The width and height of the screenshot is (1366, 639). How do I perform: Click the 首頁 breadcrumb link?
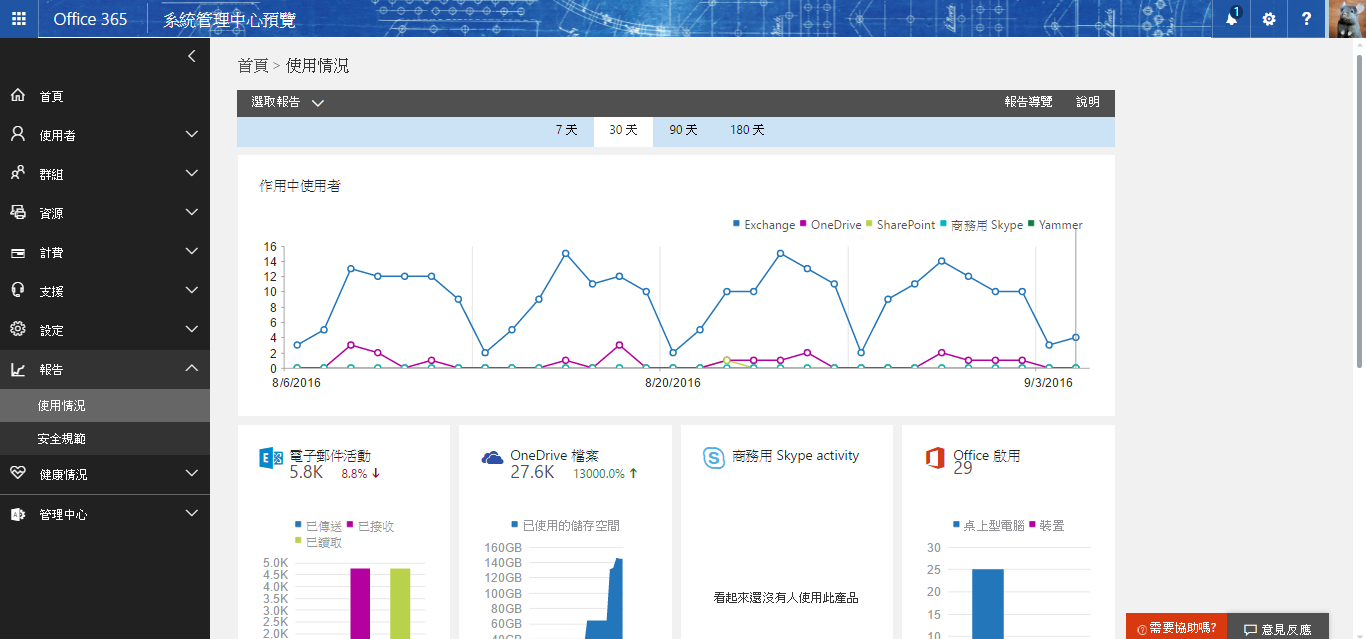click(x=253, y=66)
